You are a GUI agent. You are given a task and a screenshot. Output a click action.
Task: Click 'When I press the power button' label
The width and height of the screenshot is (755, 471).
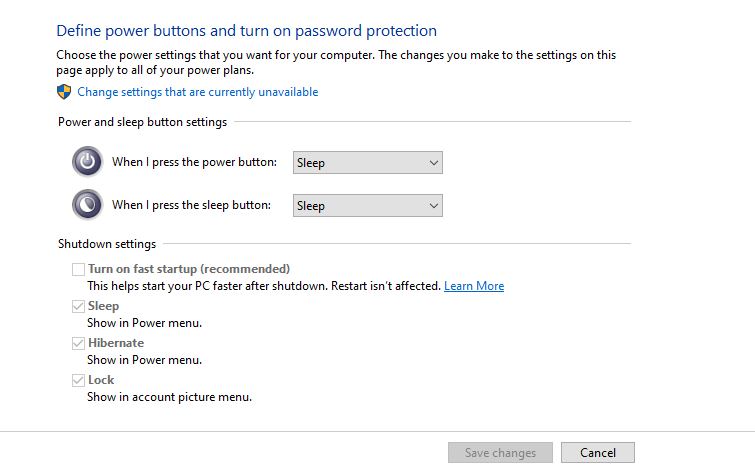click(x=194, y=162)
